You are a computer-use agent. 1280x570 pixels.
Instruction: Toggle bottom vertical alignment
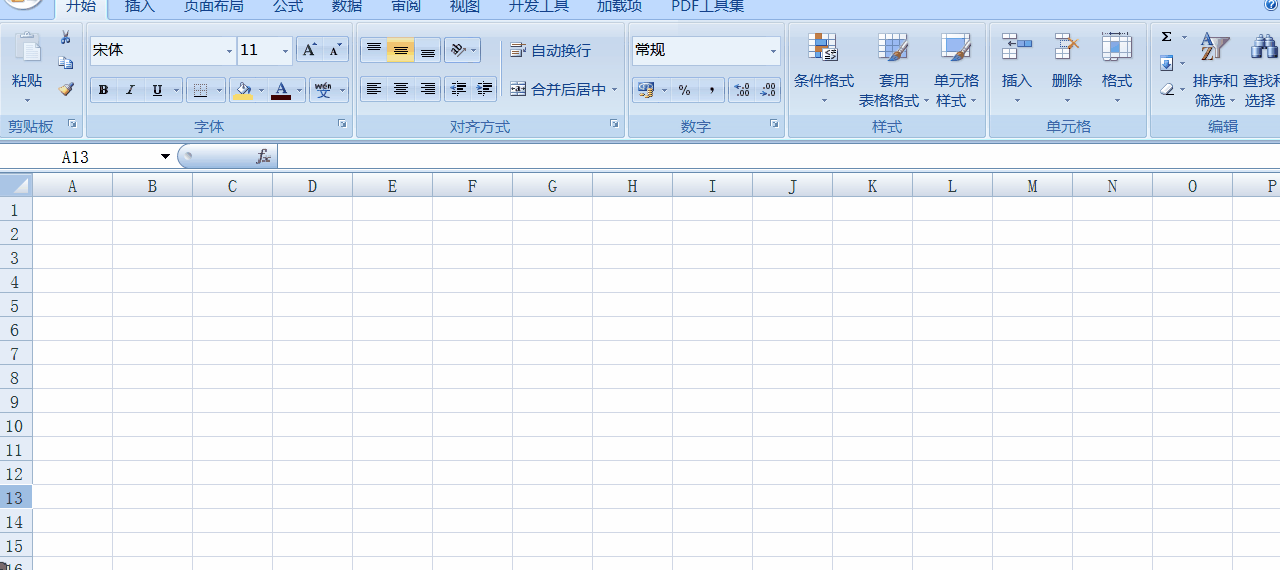click(428, 50)
